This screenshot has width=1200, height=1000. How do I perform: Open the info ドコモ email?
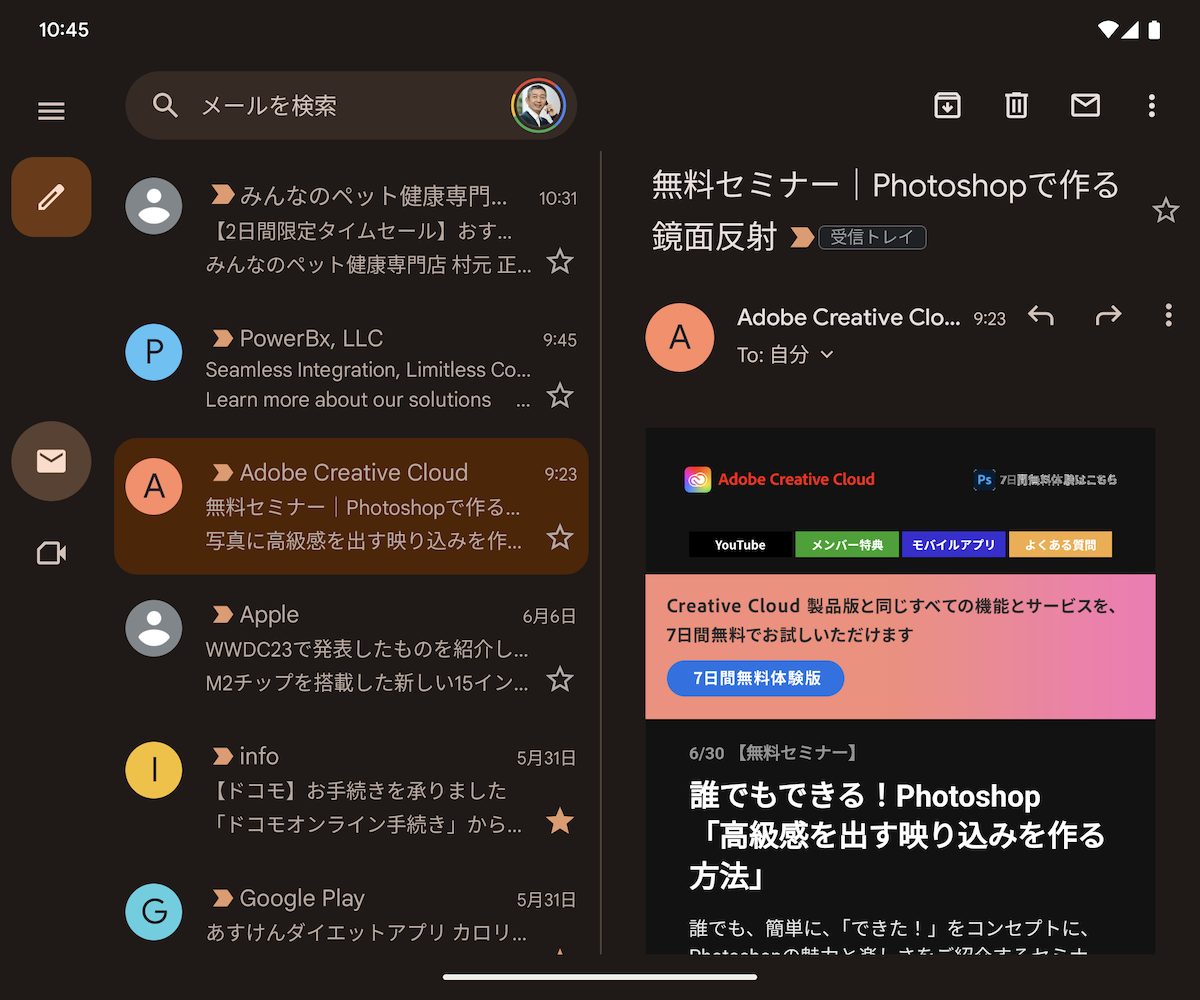[351, 790]
